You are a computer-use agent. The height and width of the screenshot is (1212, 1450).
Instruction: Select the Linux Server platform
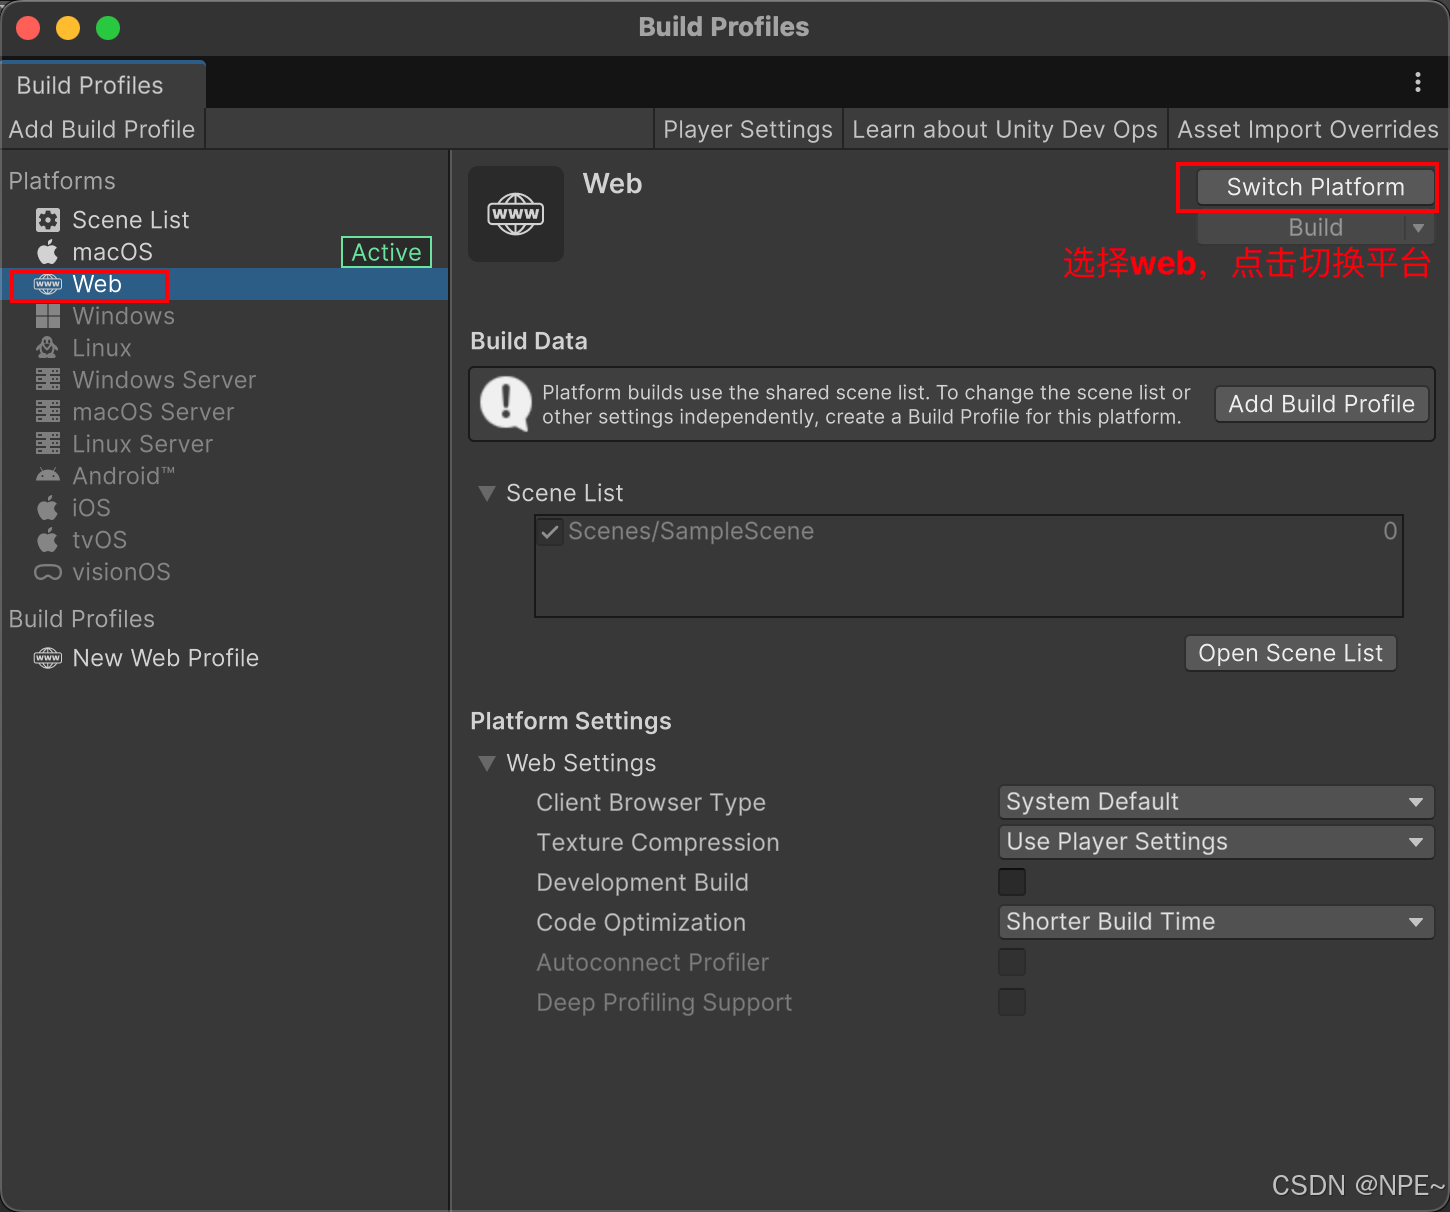225,444
